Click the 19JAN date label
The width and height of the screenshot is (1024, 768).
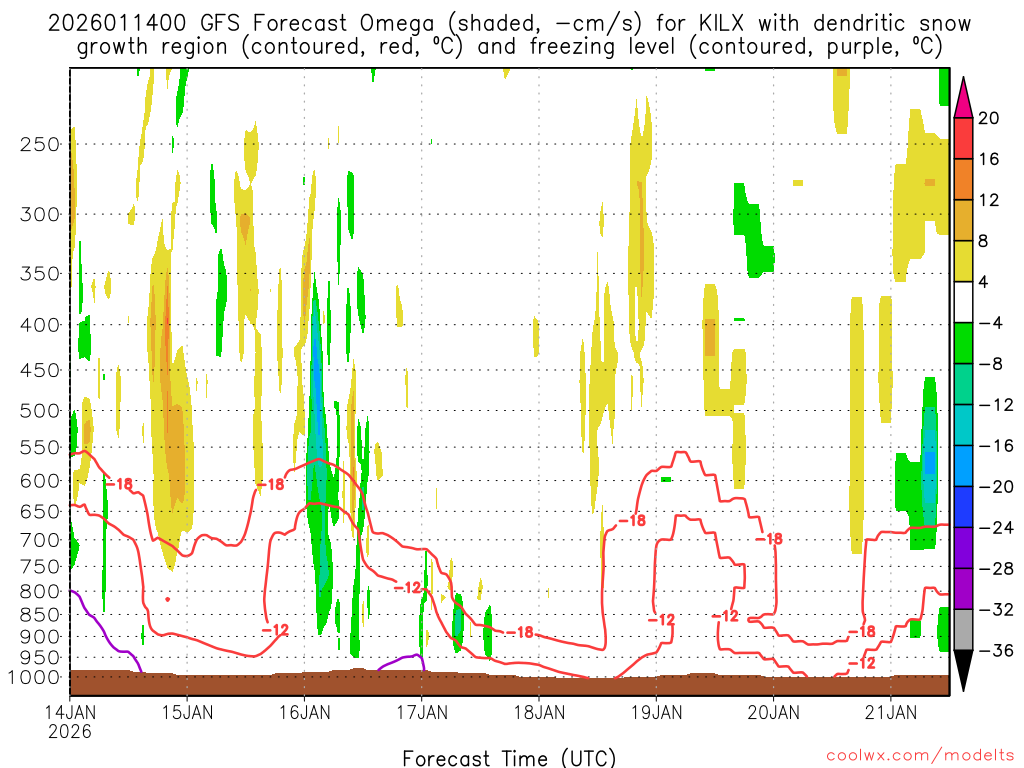click(x=656, y=712)
